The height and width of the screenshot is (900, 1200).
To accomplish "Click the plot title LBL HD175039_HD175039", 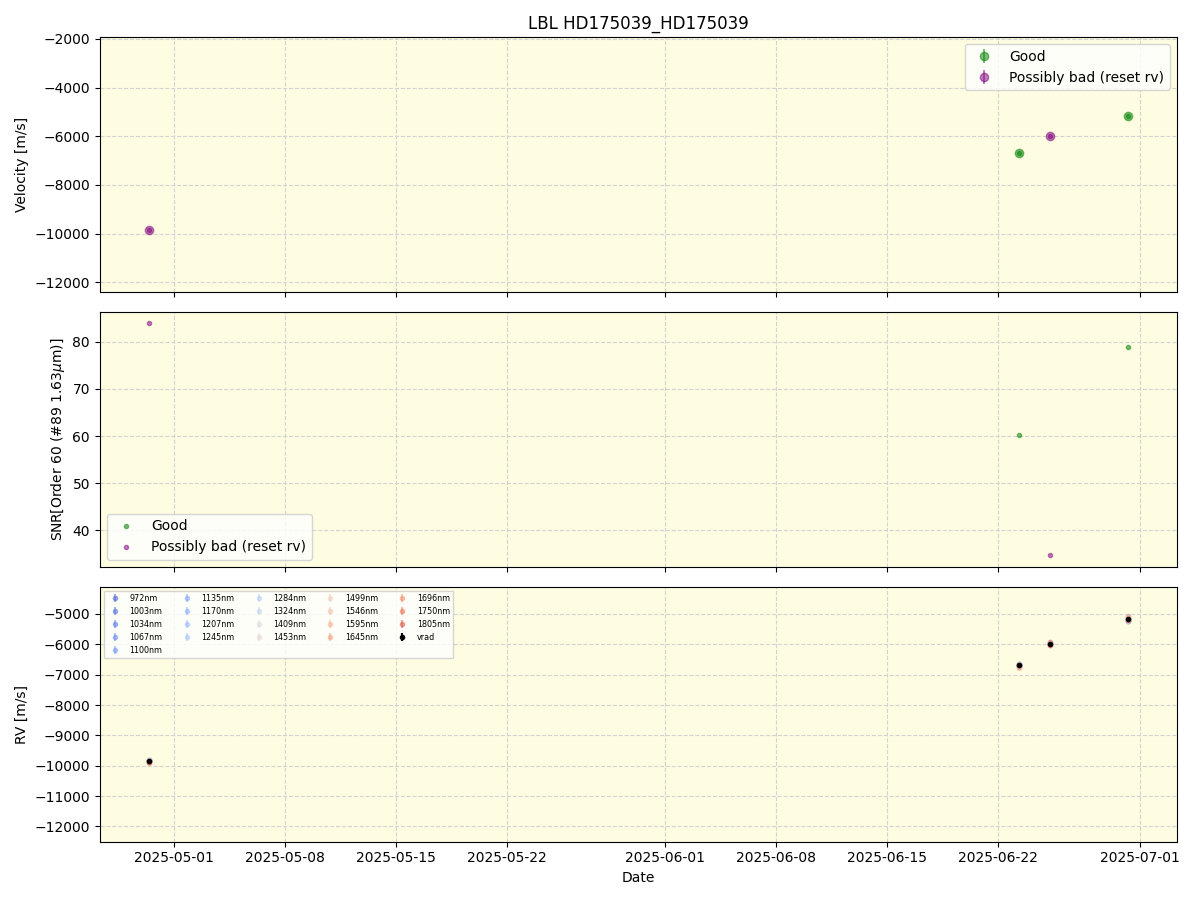I will coord(638,23).
